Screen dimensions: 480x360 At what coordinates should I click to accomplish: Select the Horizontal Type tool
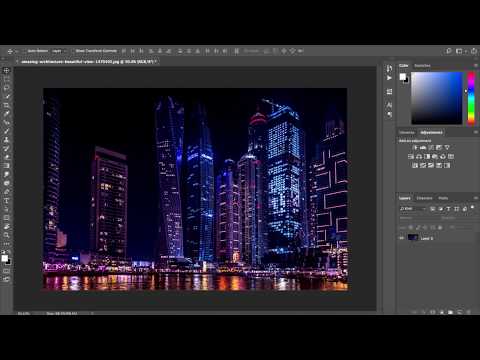pyautogui.click(x=6, y=201)
